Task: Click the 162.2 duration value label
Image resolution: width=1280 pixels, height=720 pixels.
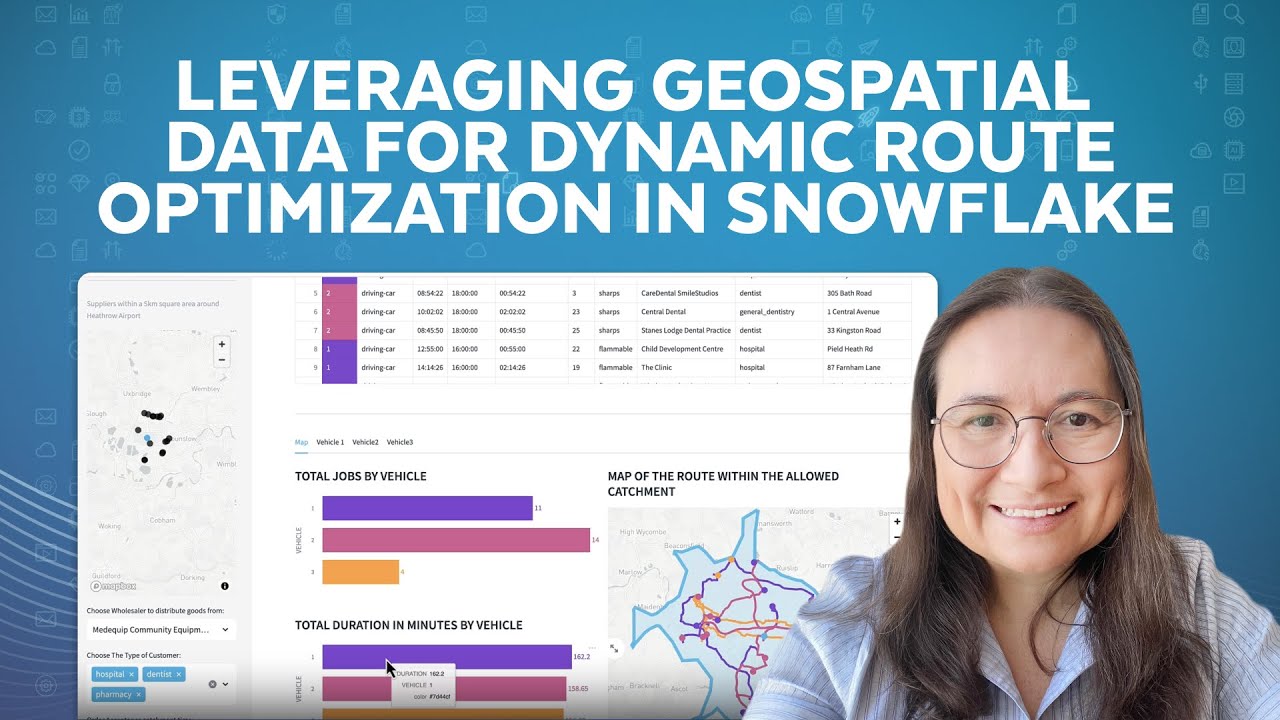Action: tap(582, 657)
